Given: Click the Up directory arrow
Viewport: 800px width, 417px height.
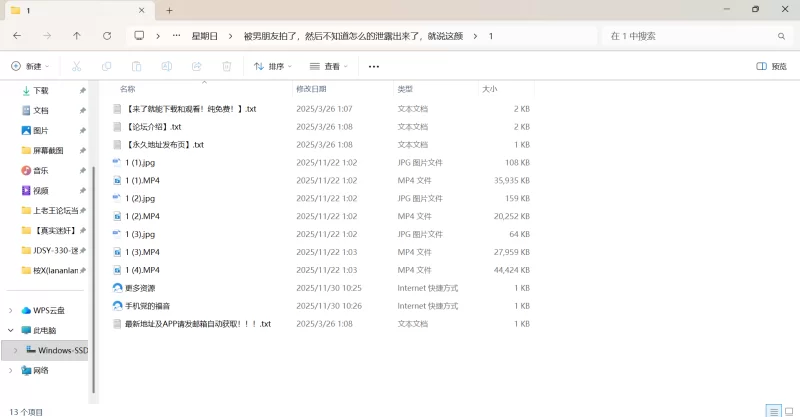Looking at the screenshot, I should 77,35.
